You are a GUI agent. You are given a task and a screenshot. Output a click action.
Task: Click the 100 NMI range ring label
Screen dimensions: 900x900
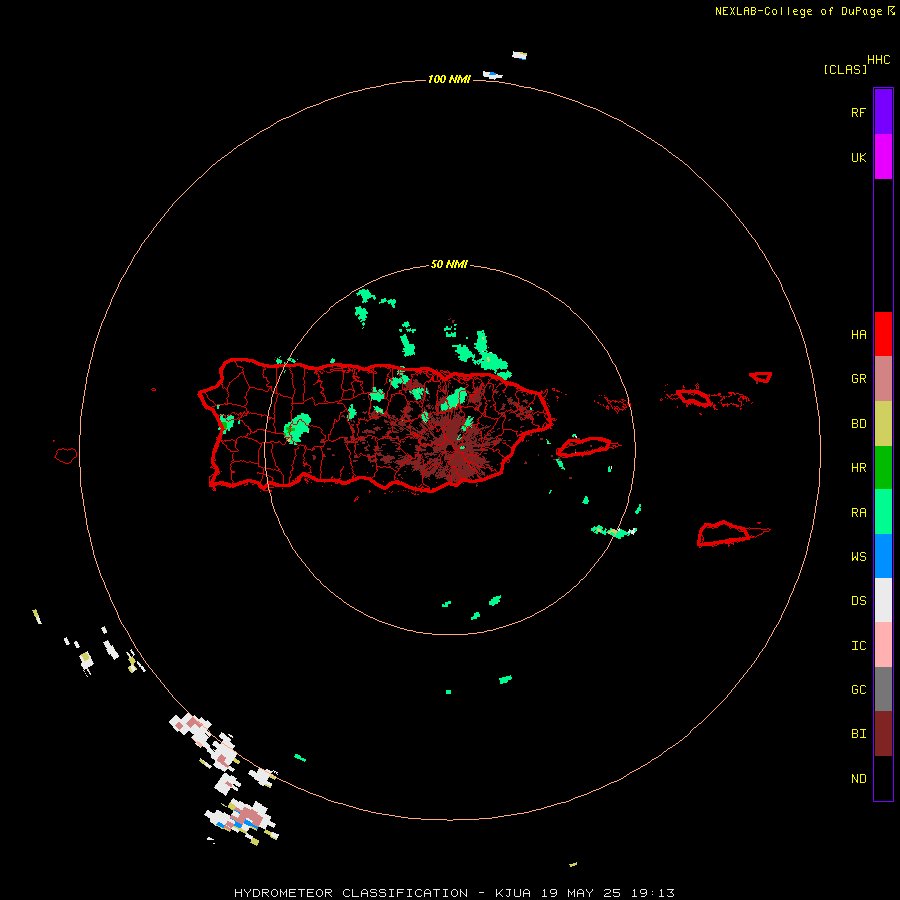pyautogui.click(x=449, y=79)
